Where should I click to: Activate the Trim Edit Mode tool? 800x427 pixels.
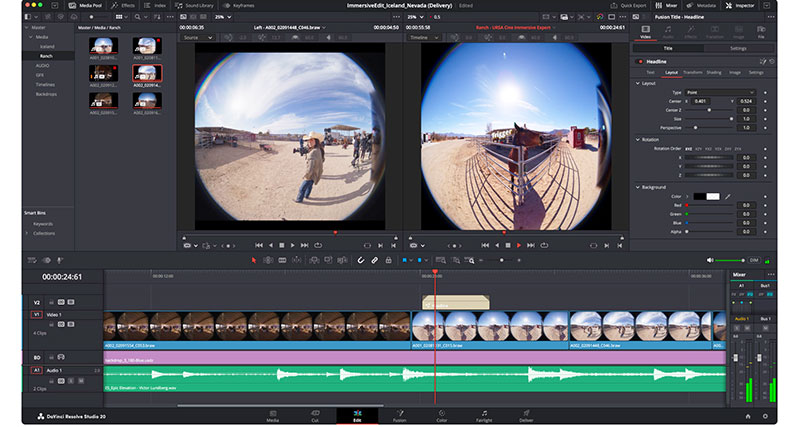tap(268, 260)
